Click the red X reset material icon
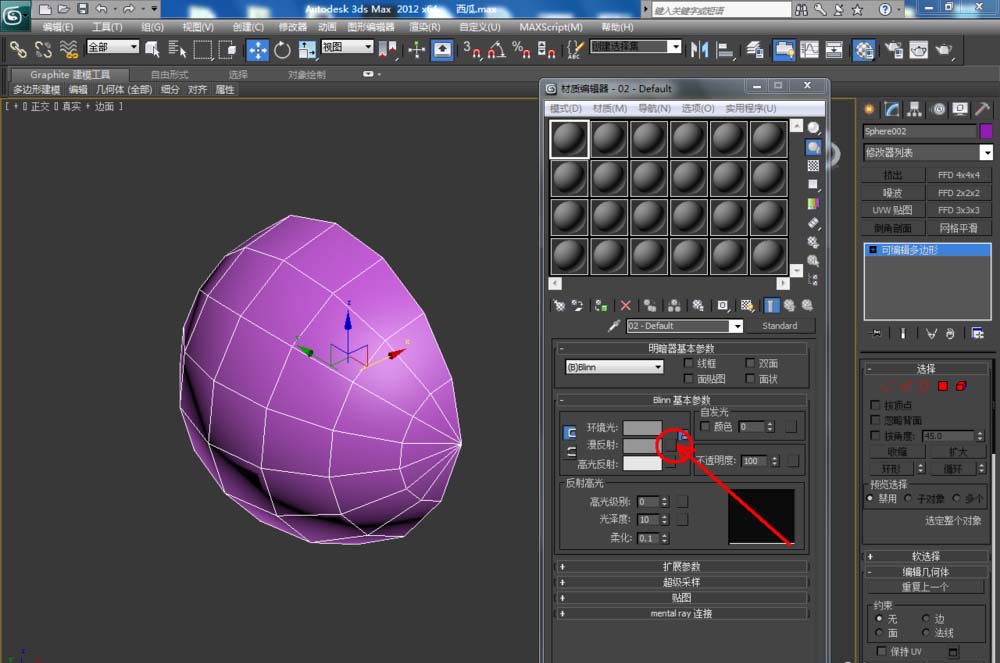Viewport: 1000px width, 663px height. point(626,305)
